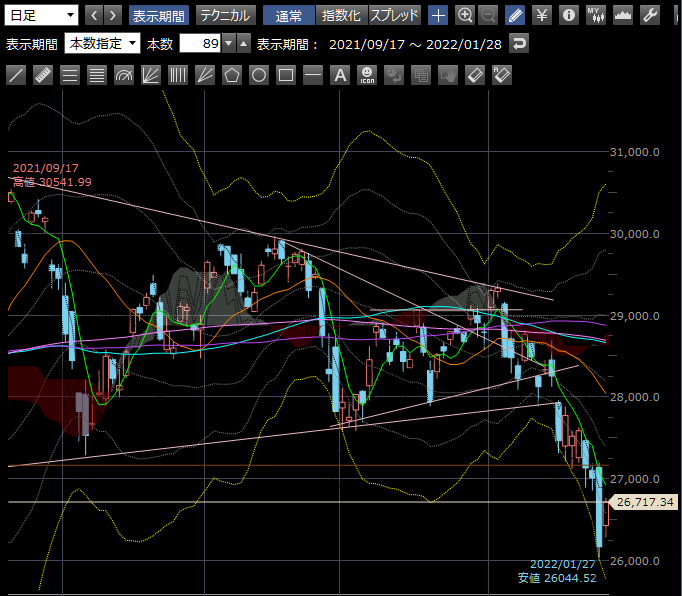Open the 本数指定 period type dropdown

[x=102, y=44]
